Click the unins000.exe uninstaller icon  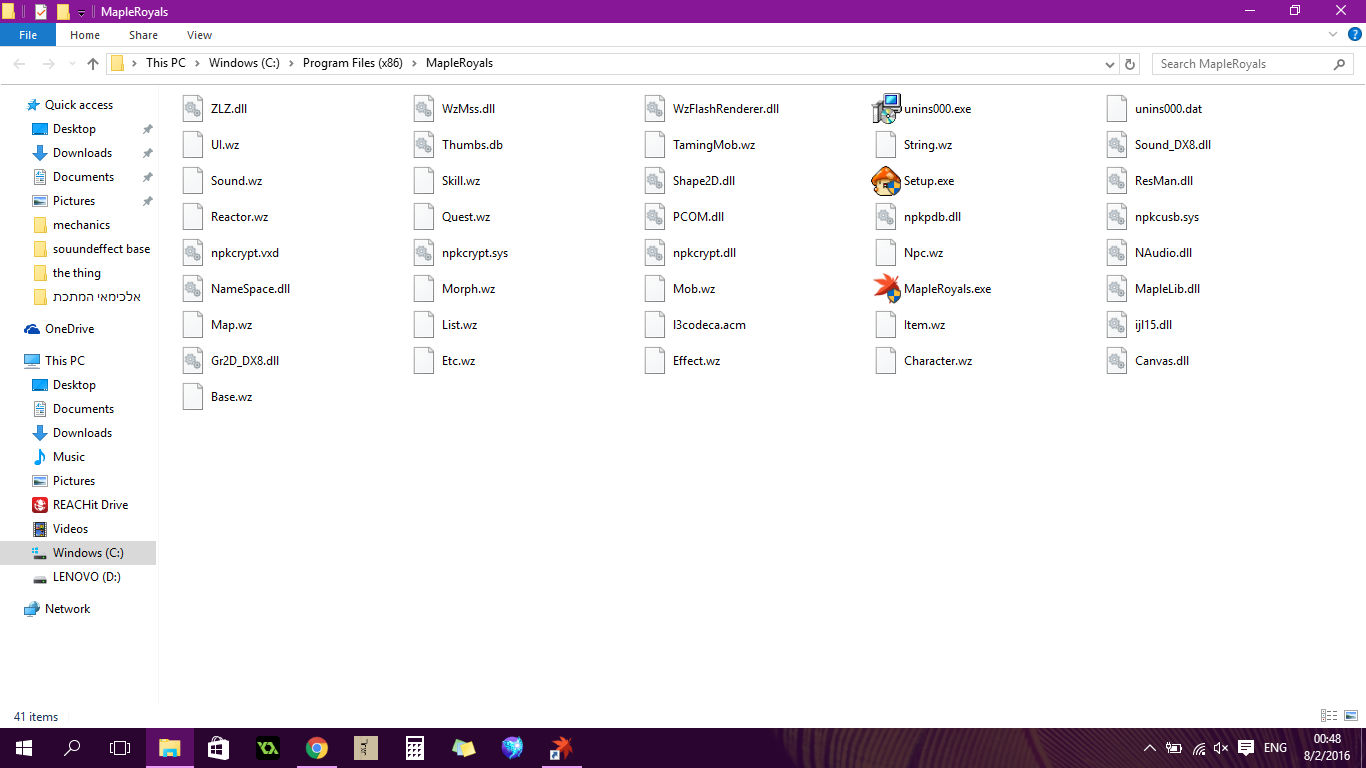click(x=886, y=109)
